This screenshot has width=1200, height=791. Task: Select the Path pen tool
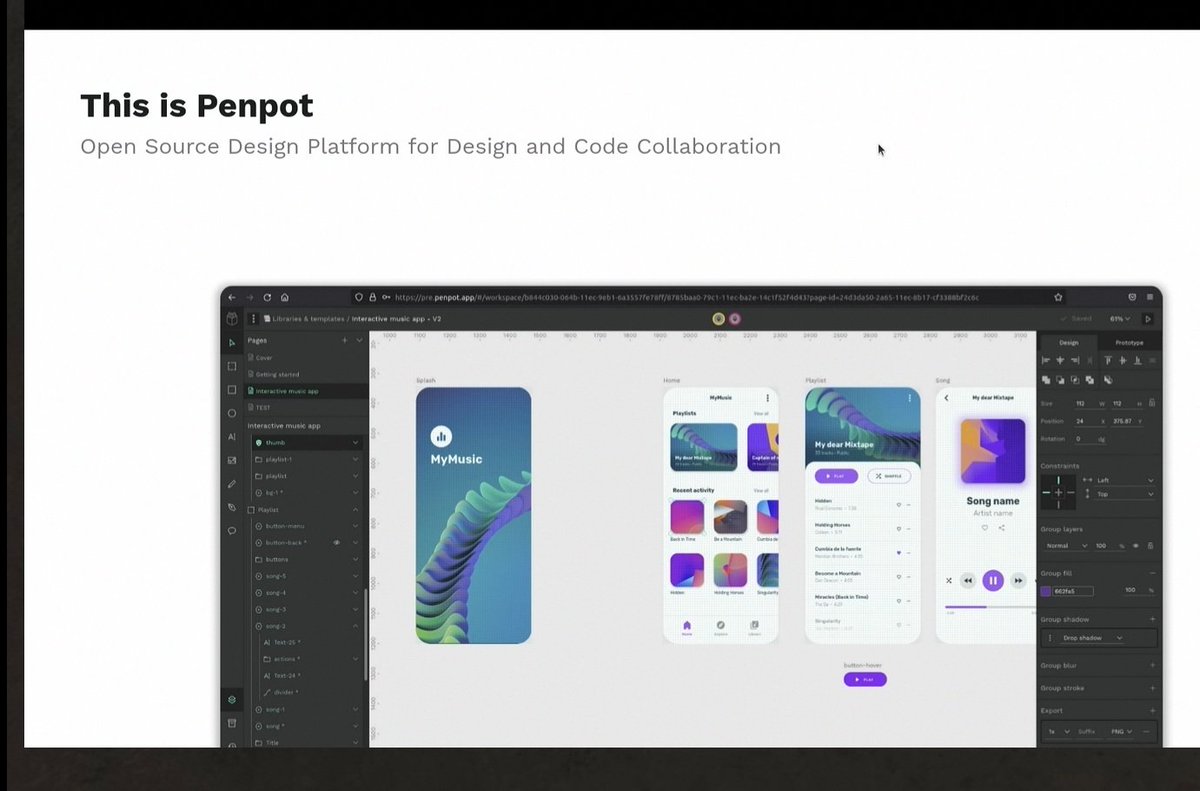click(x=232, y=507)
